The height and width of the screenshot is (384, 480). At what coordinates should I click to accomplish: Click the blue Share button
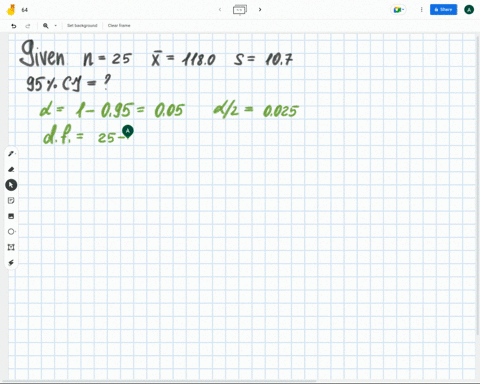click(443, 10)
